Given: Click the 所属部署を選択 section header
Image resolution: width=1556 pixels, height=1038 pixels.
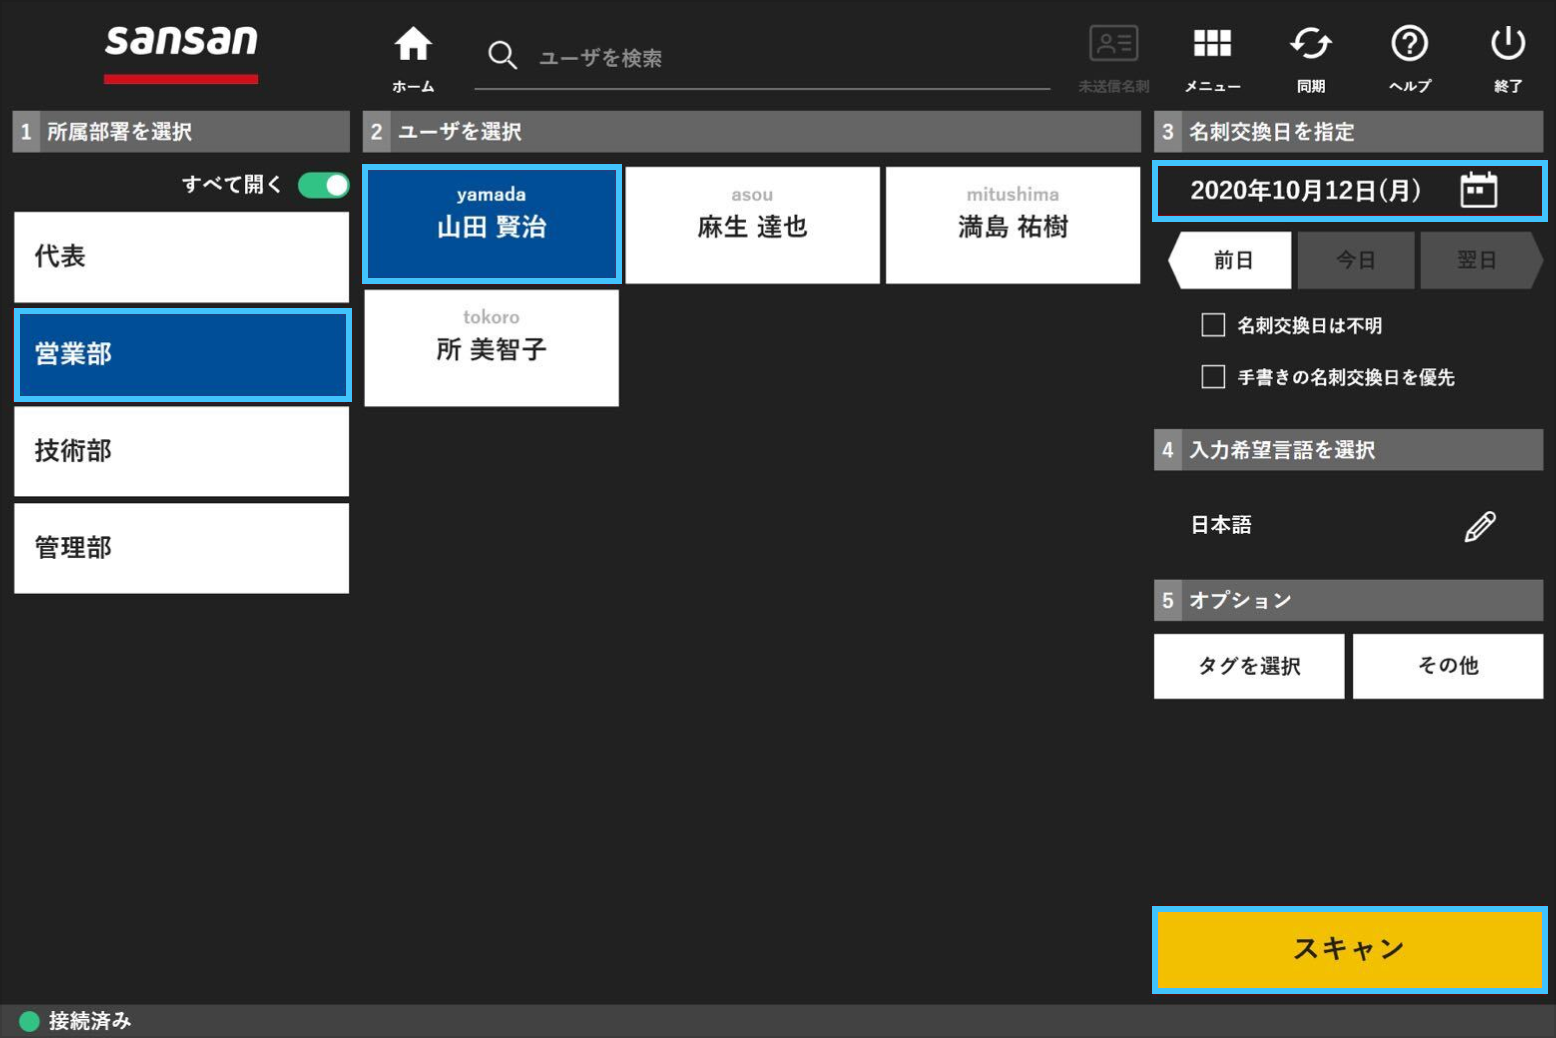Looking at the screenshot, I should point(181,132).
